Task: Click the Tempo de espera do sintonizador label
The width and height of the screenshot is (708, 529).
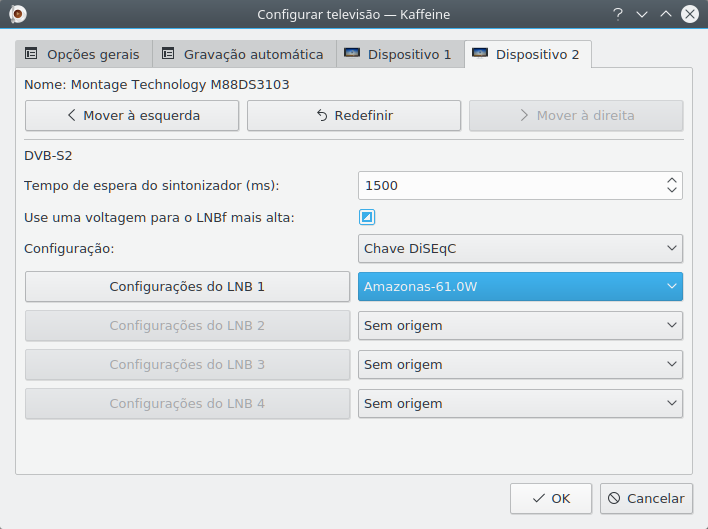Action: tap(152, 186)
